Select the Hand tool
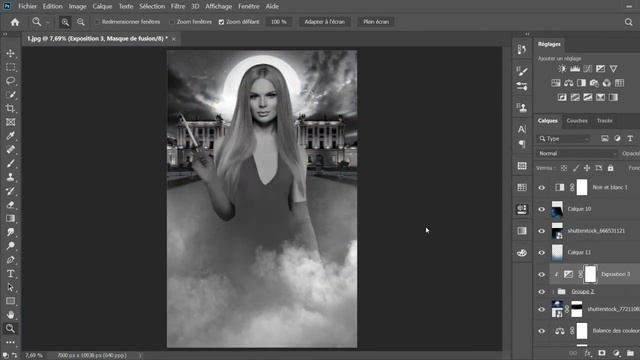 (11, 315)
